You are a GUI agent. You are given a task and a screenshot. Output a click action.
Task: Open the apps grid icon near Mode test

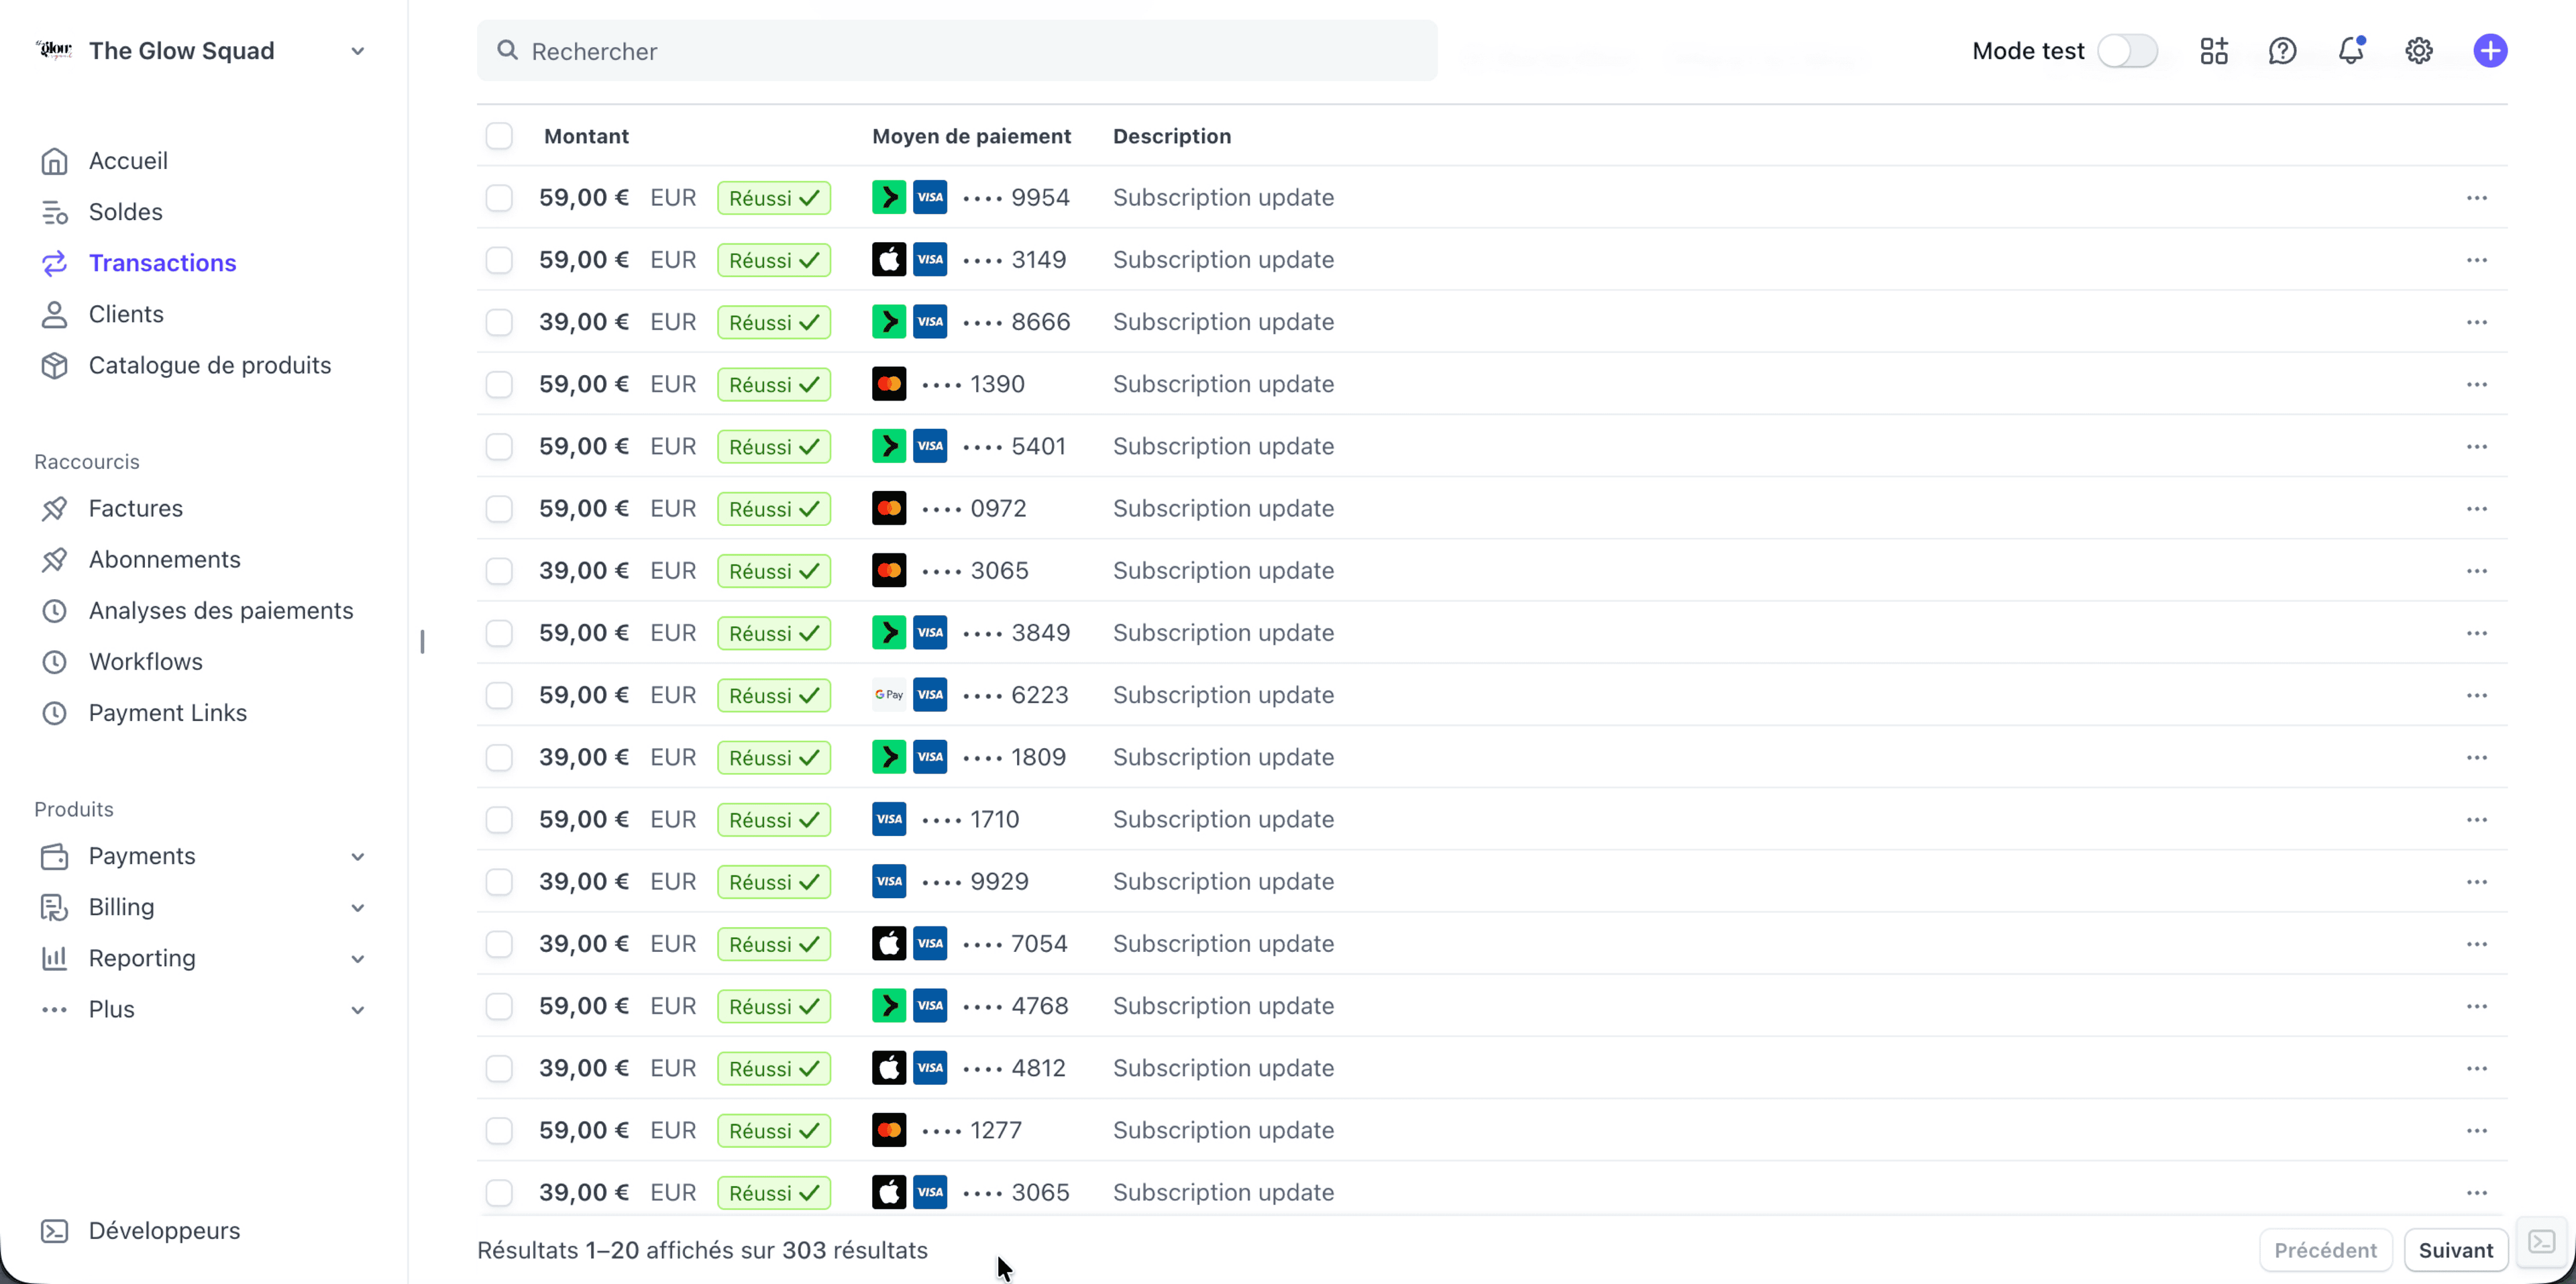coord(2213,50)
